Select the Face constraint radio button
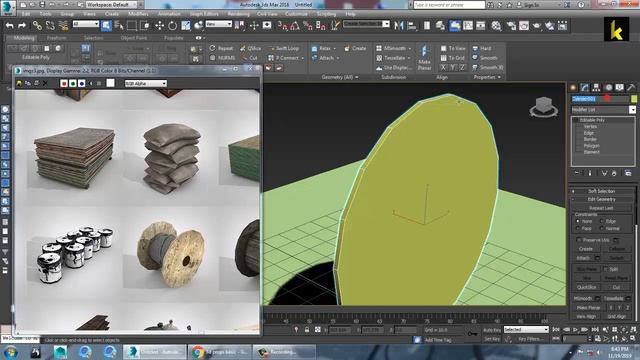This screenshot has width=640, height=360. pyautogui.click(x=578, y=229)
